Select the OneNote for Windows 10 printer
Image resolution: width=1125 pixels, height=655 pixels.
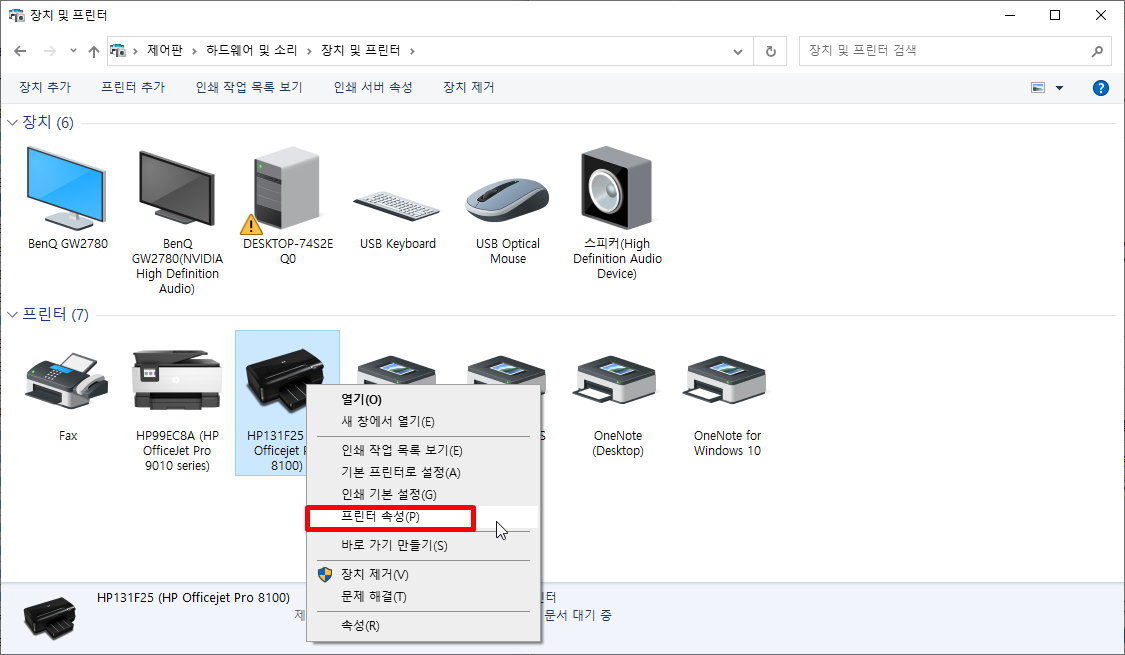[x=727, y=380]
